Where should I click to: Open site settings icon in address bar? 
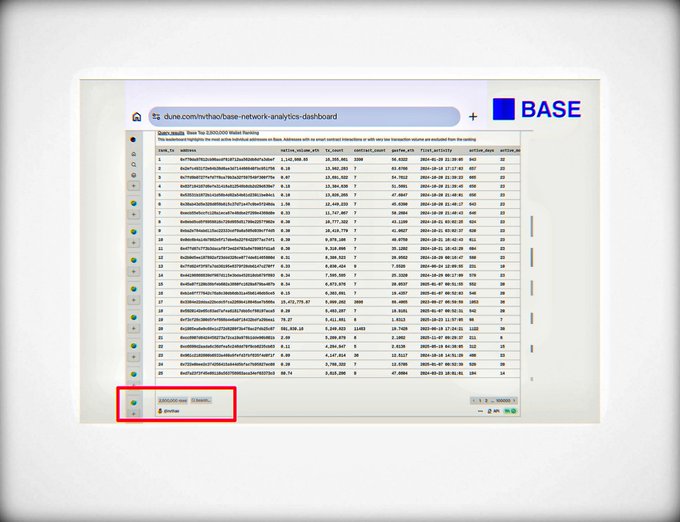coord(156,117)
